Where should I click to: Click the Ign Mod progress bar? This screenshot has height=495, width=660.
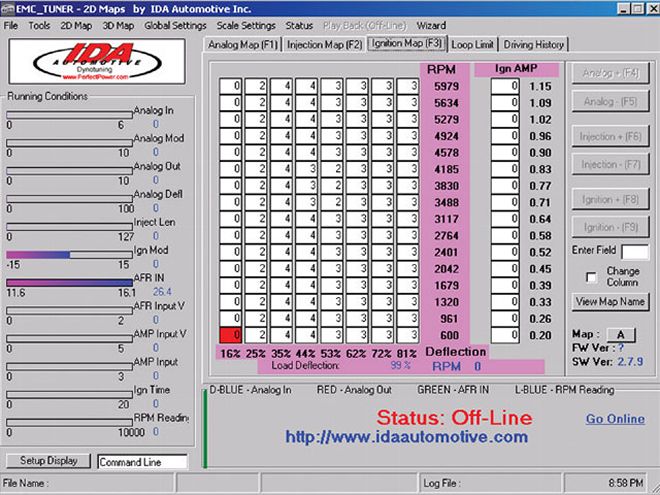point(69,255)
